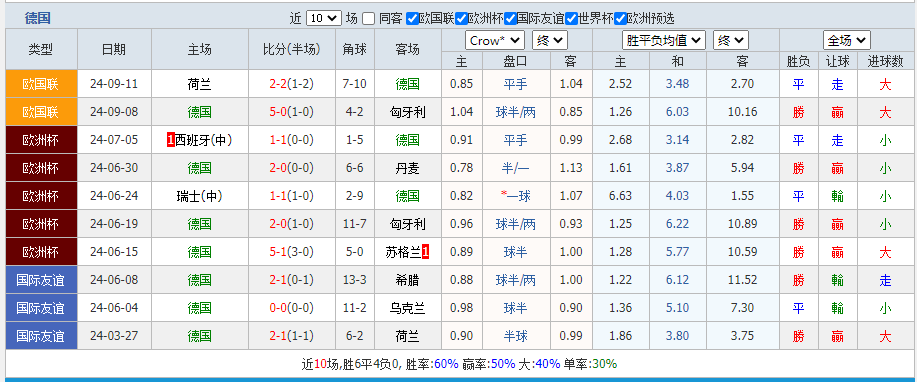Viewport: 917px width, 382px height.
Task: Click 乌克兰 away team in 24-06-04 row
Action: click(407, 308)
